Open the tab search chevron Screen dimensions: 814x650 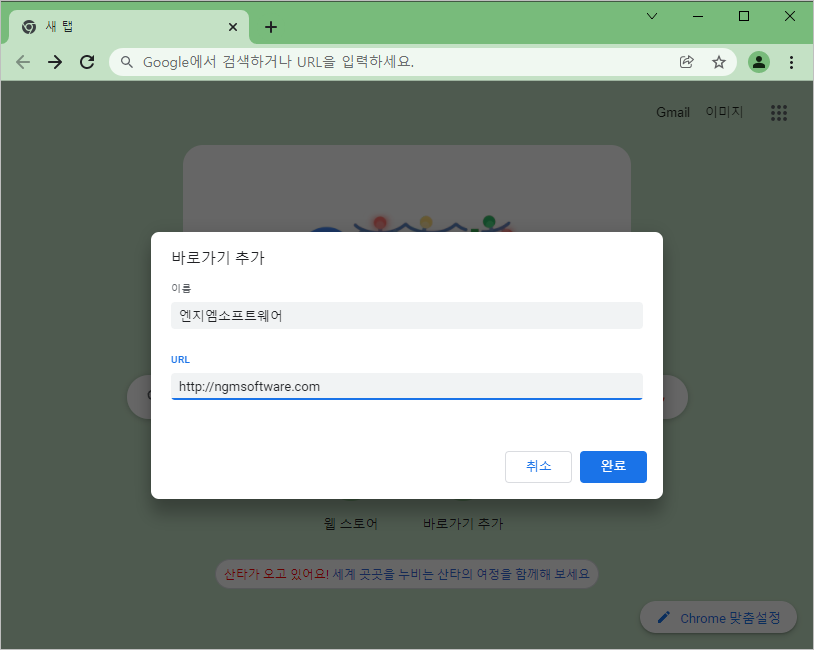(x=652, y=16)
